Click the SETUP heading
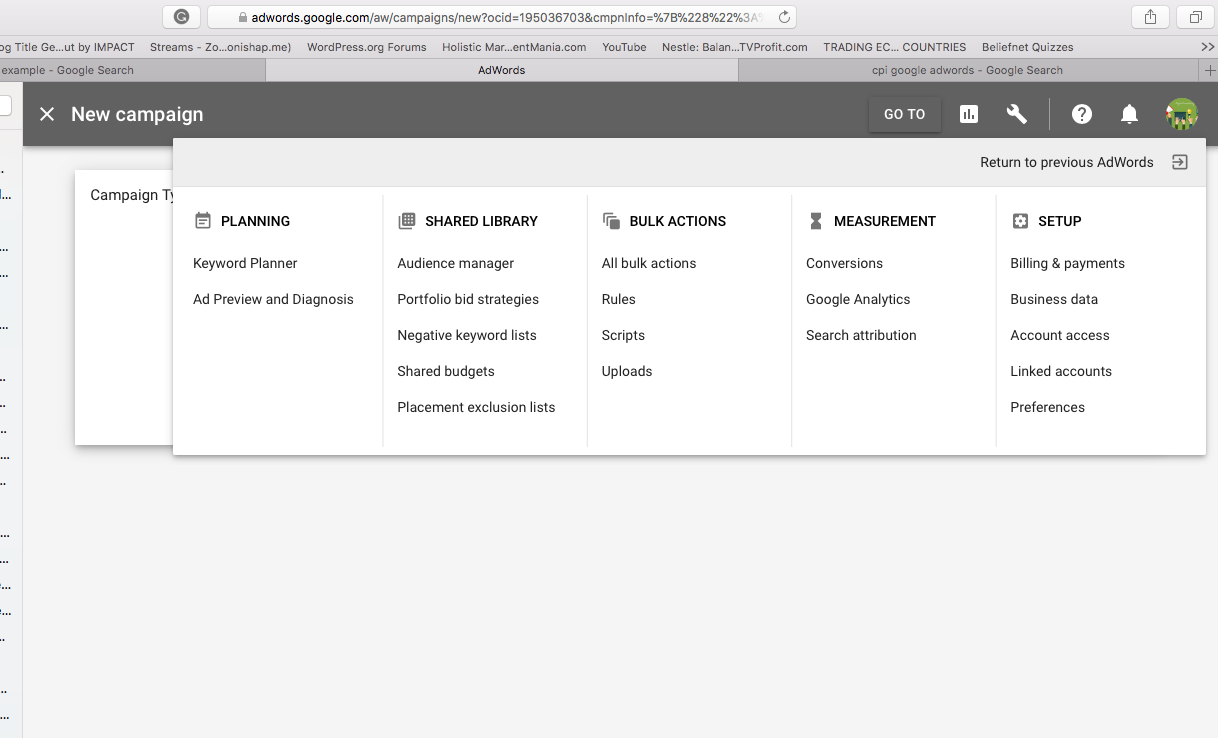 [x=1060, y=221]
